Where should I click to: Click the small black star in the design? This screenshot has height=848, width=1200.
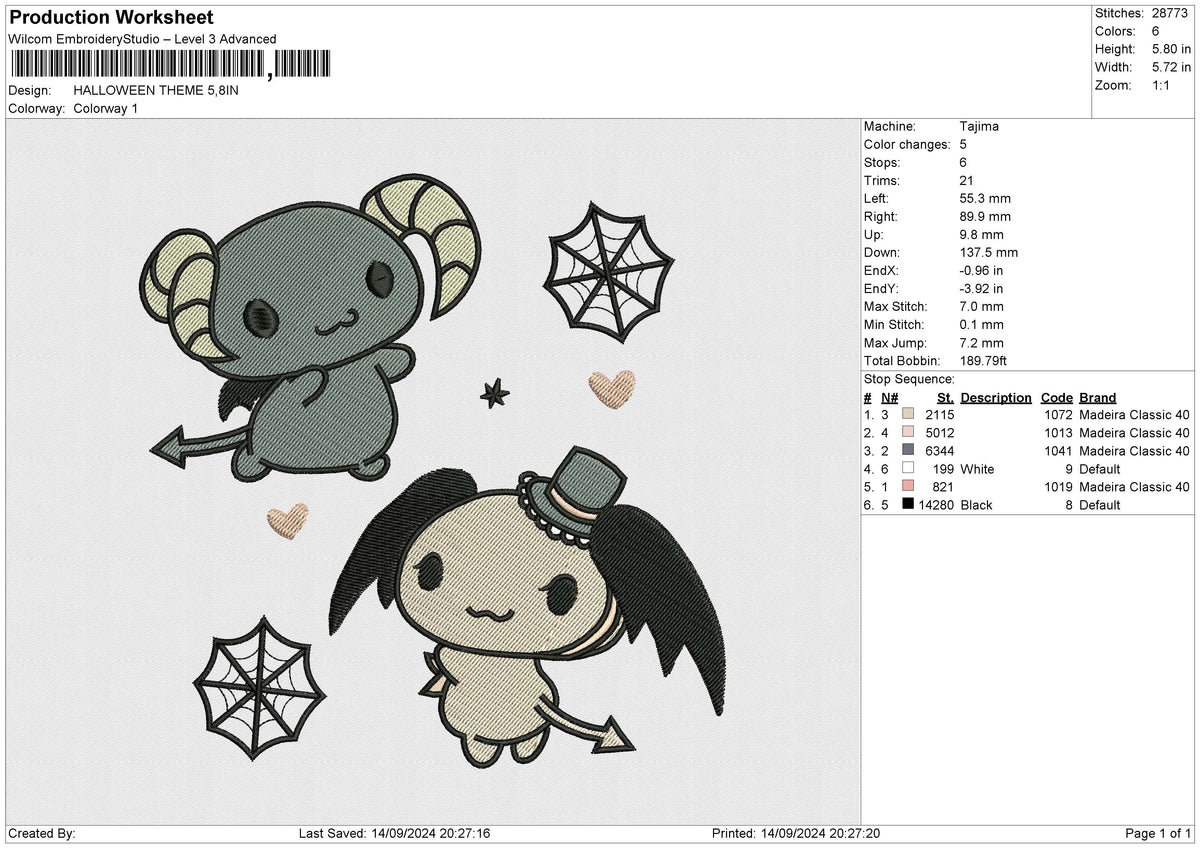(x=494, y=393)
